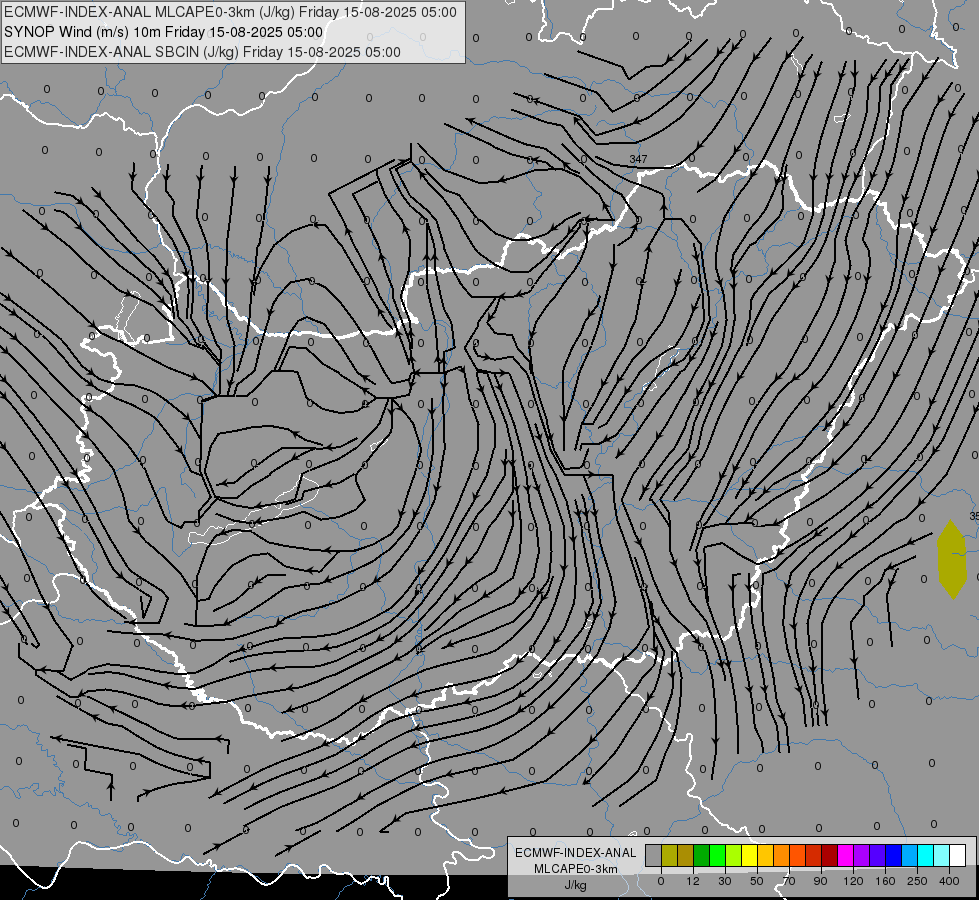Click the SYNOP Wind 10m title line
Image resolution: width=979 pixels, height=900 pixels.
tap(163, 32)
